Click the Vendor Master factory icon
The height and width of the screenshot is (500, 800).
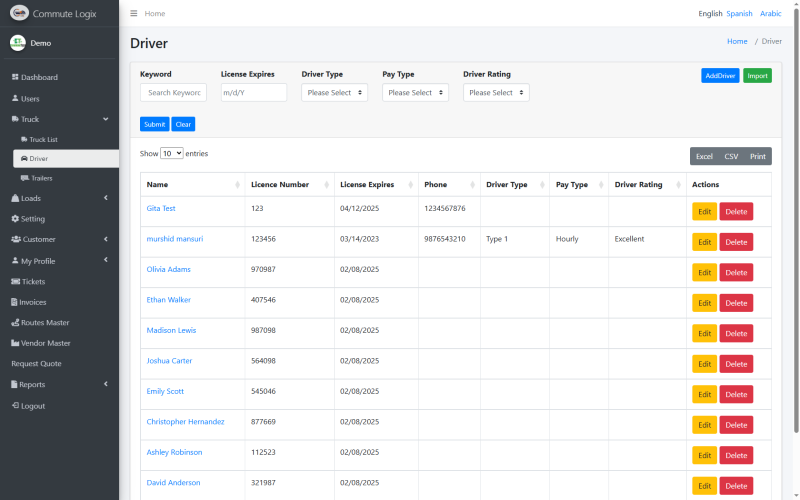click(x=15, y=343)
